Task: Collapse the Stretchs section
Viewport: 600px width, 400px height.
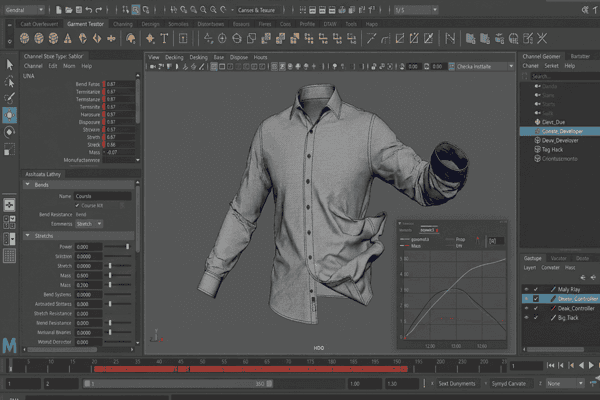Action: point(28,236)
